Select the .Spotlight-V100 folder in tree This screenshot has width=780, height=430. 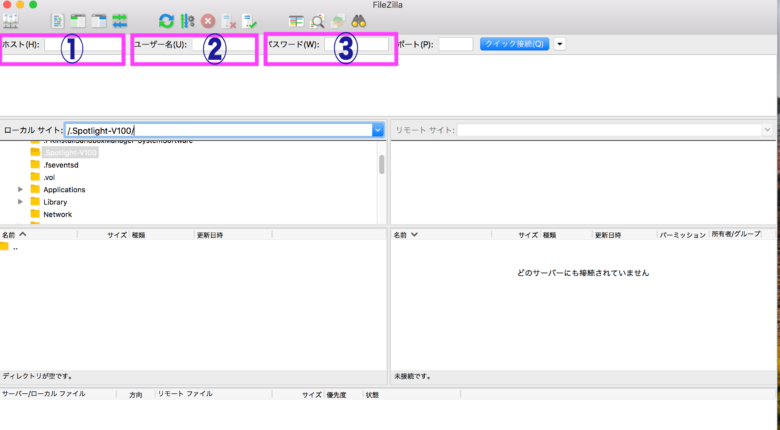point(70,152)
